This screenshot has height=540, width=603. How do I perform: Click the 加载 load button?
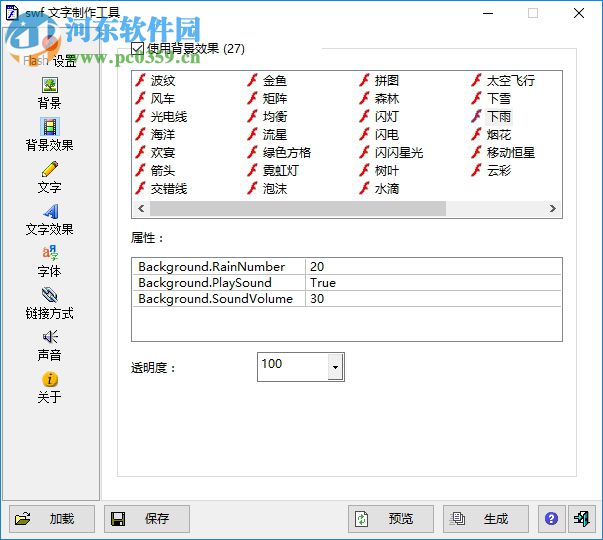52,519
